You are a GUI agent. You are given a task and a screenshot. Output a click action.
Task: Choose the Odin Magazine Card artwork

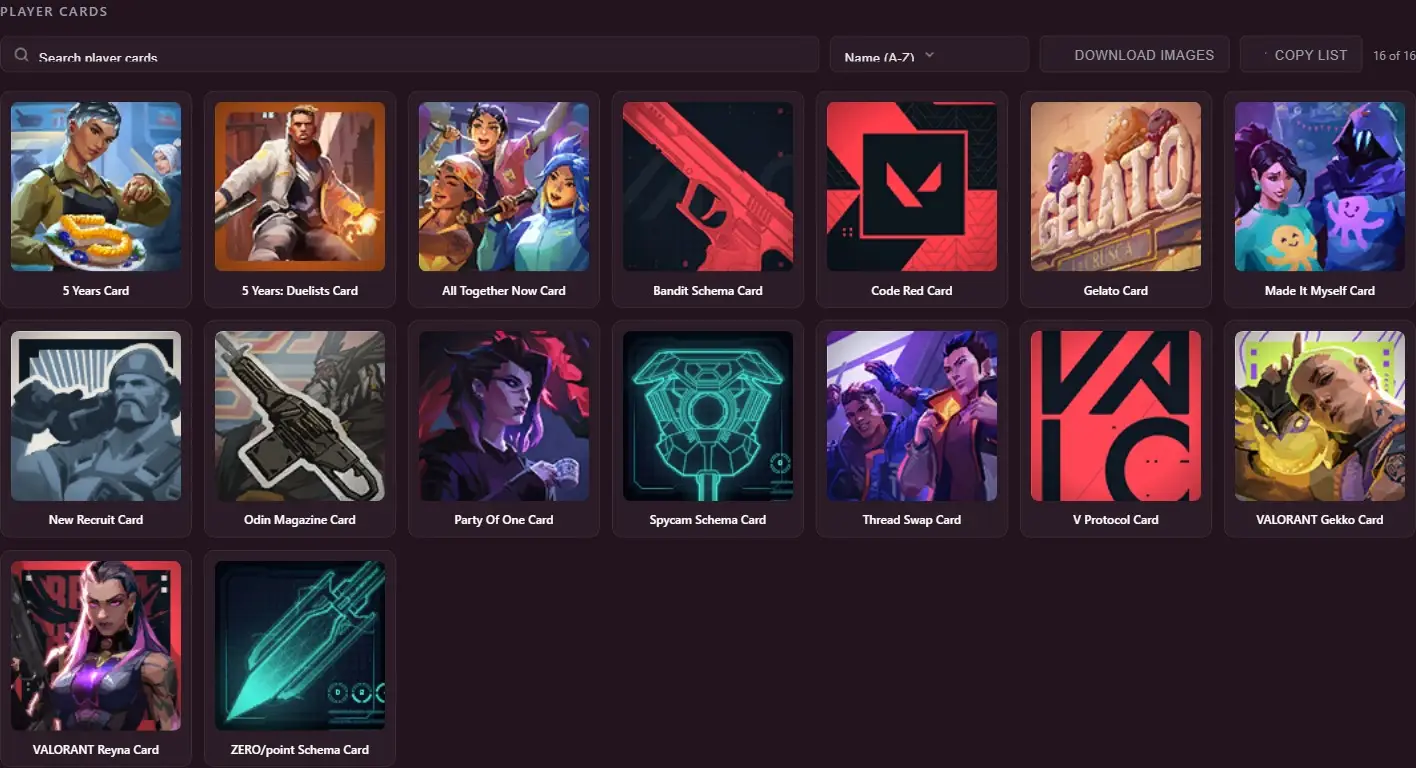(300, 416)
